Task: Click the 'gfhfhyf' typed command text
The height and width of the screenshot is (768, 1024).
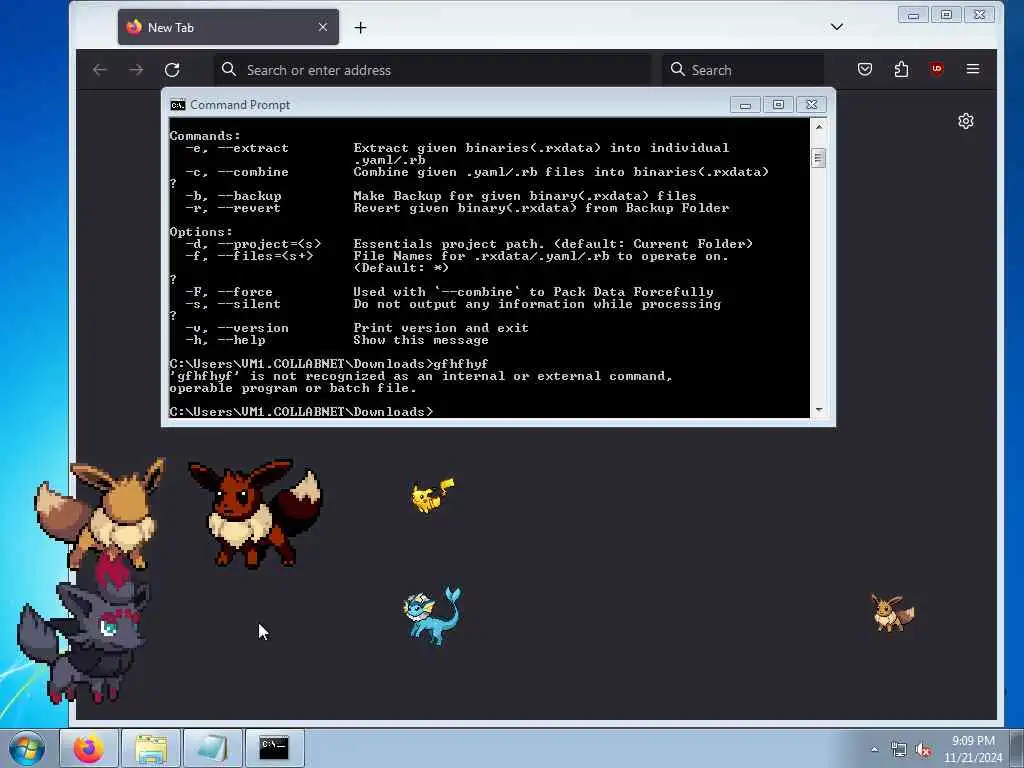Action: click(460, 364)
